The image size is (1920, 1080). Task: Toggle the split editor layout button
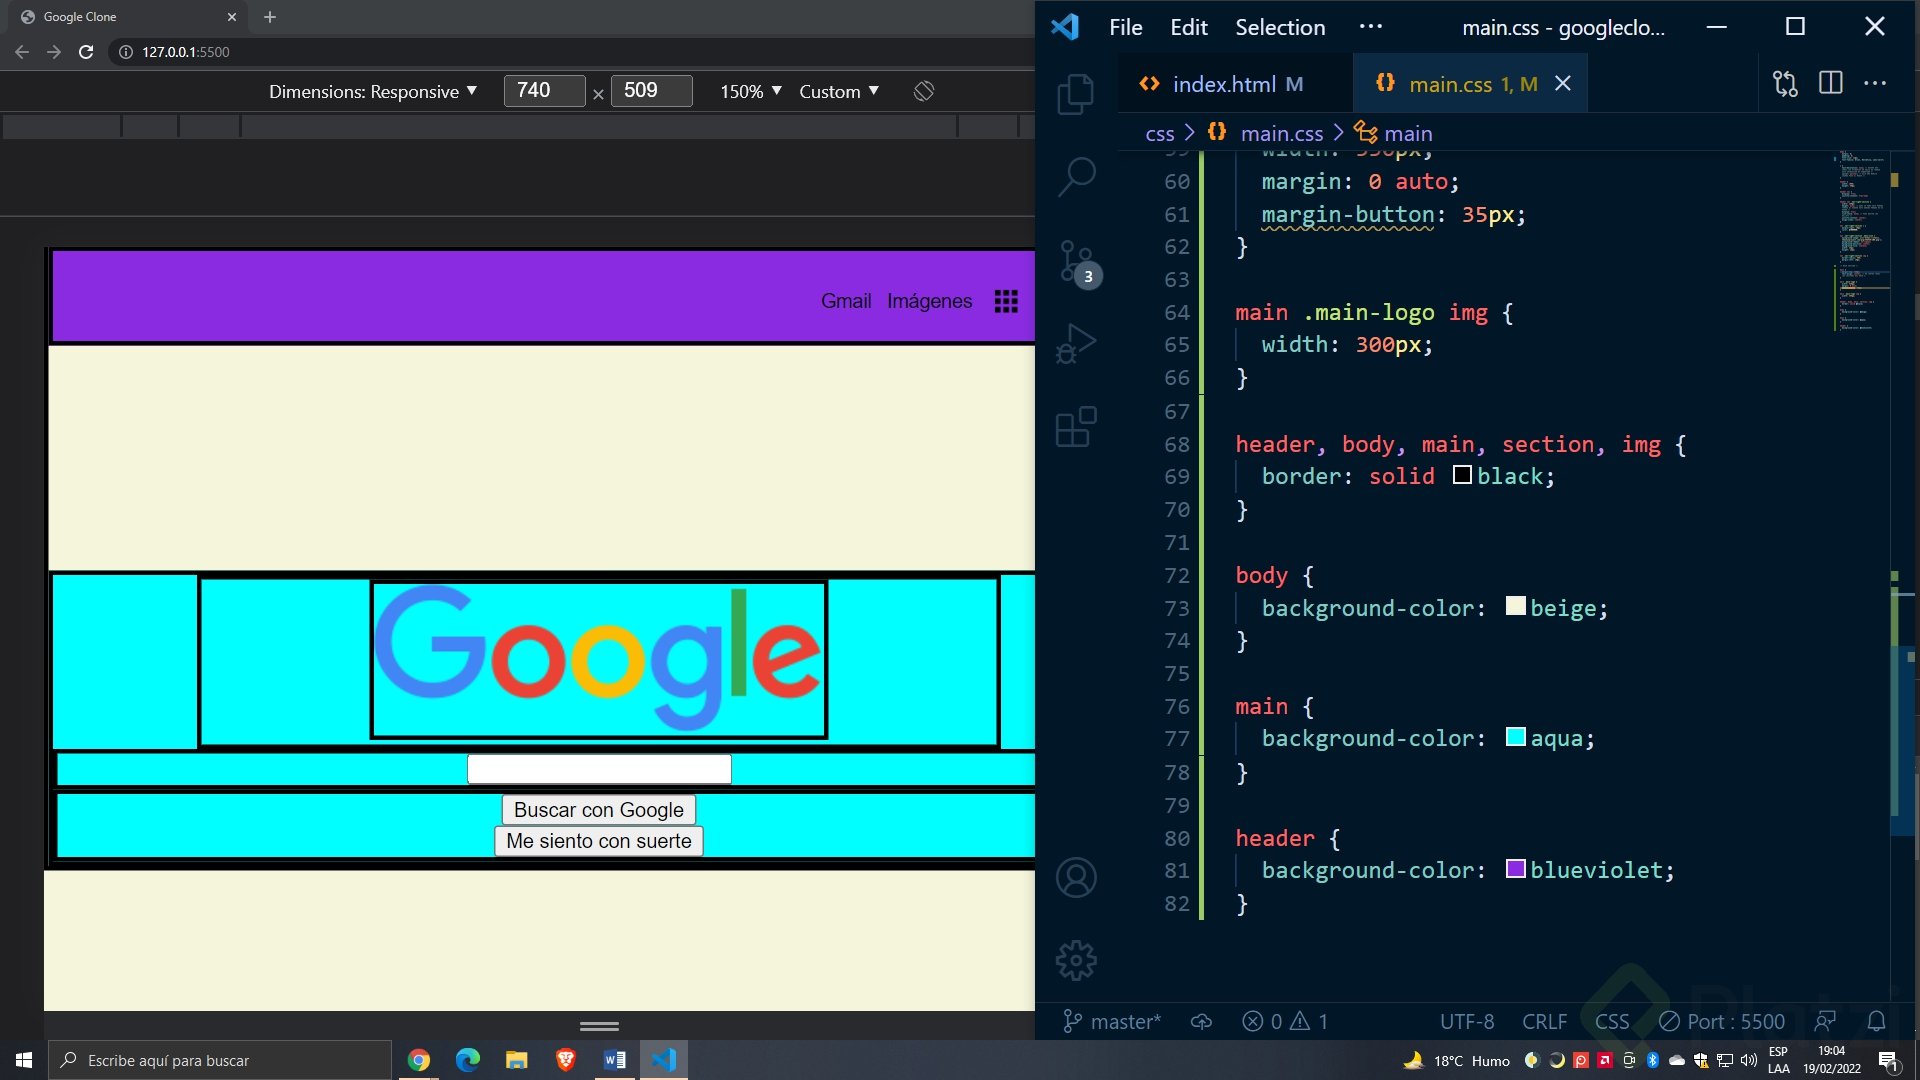pyautogui.click(x=1830, y=84)
